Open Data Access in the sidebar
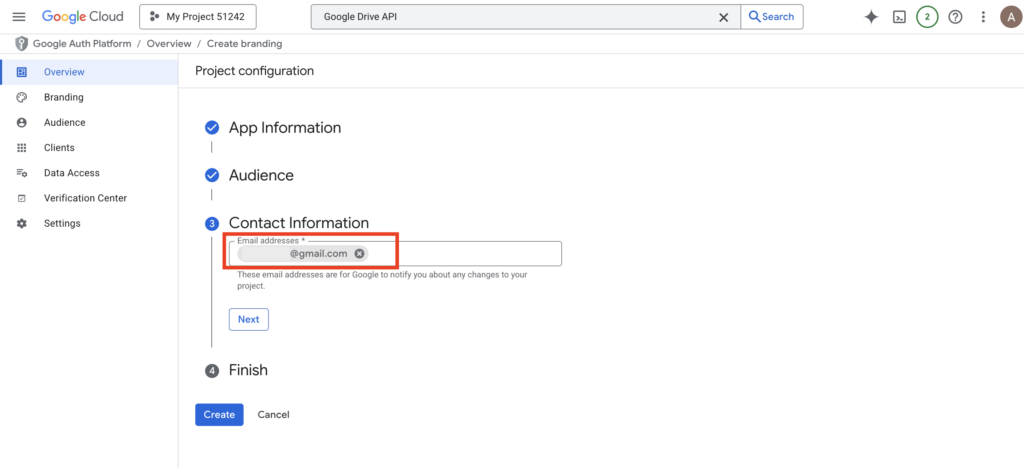The image size is (1024, 468). (71, 173)
